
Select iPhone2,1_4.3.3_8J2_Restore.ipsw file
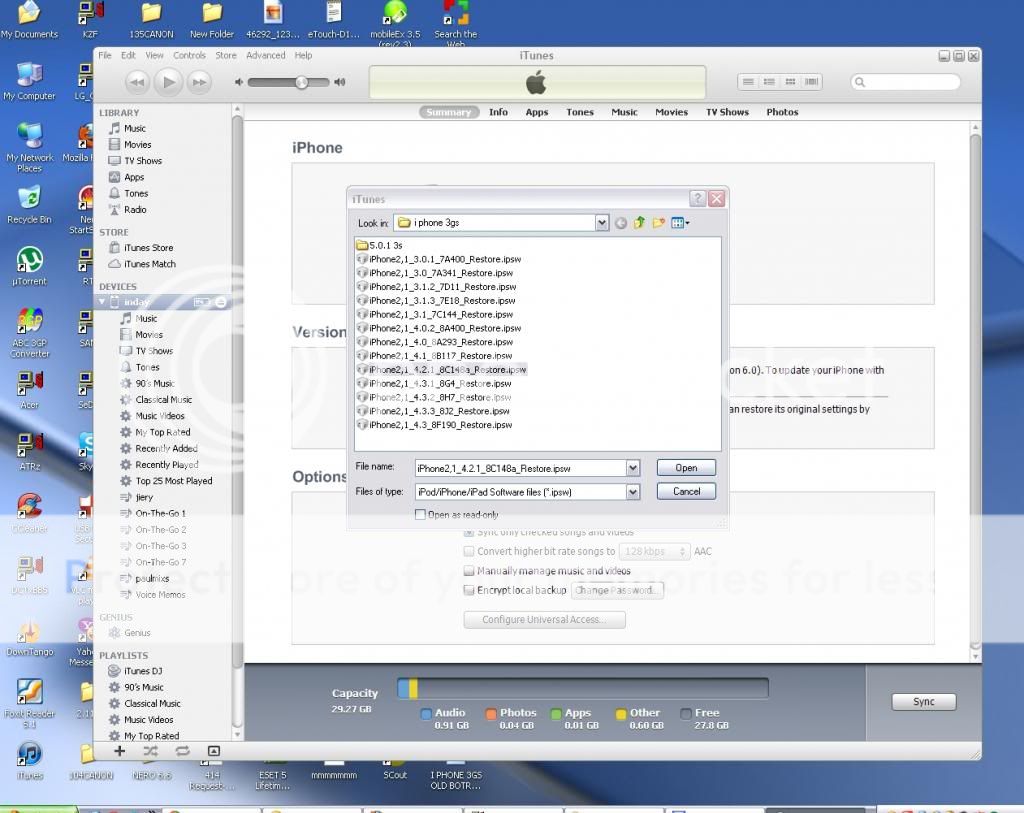tap(433, 411)
